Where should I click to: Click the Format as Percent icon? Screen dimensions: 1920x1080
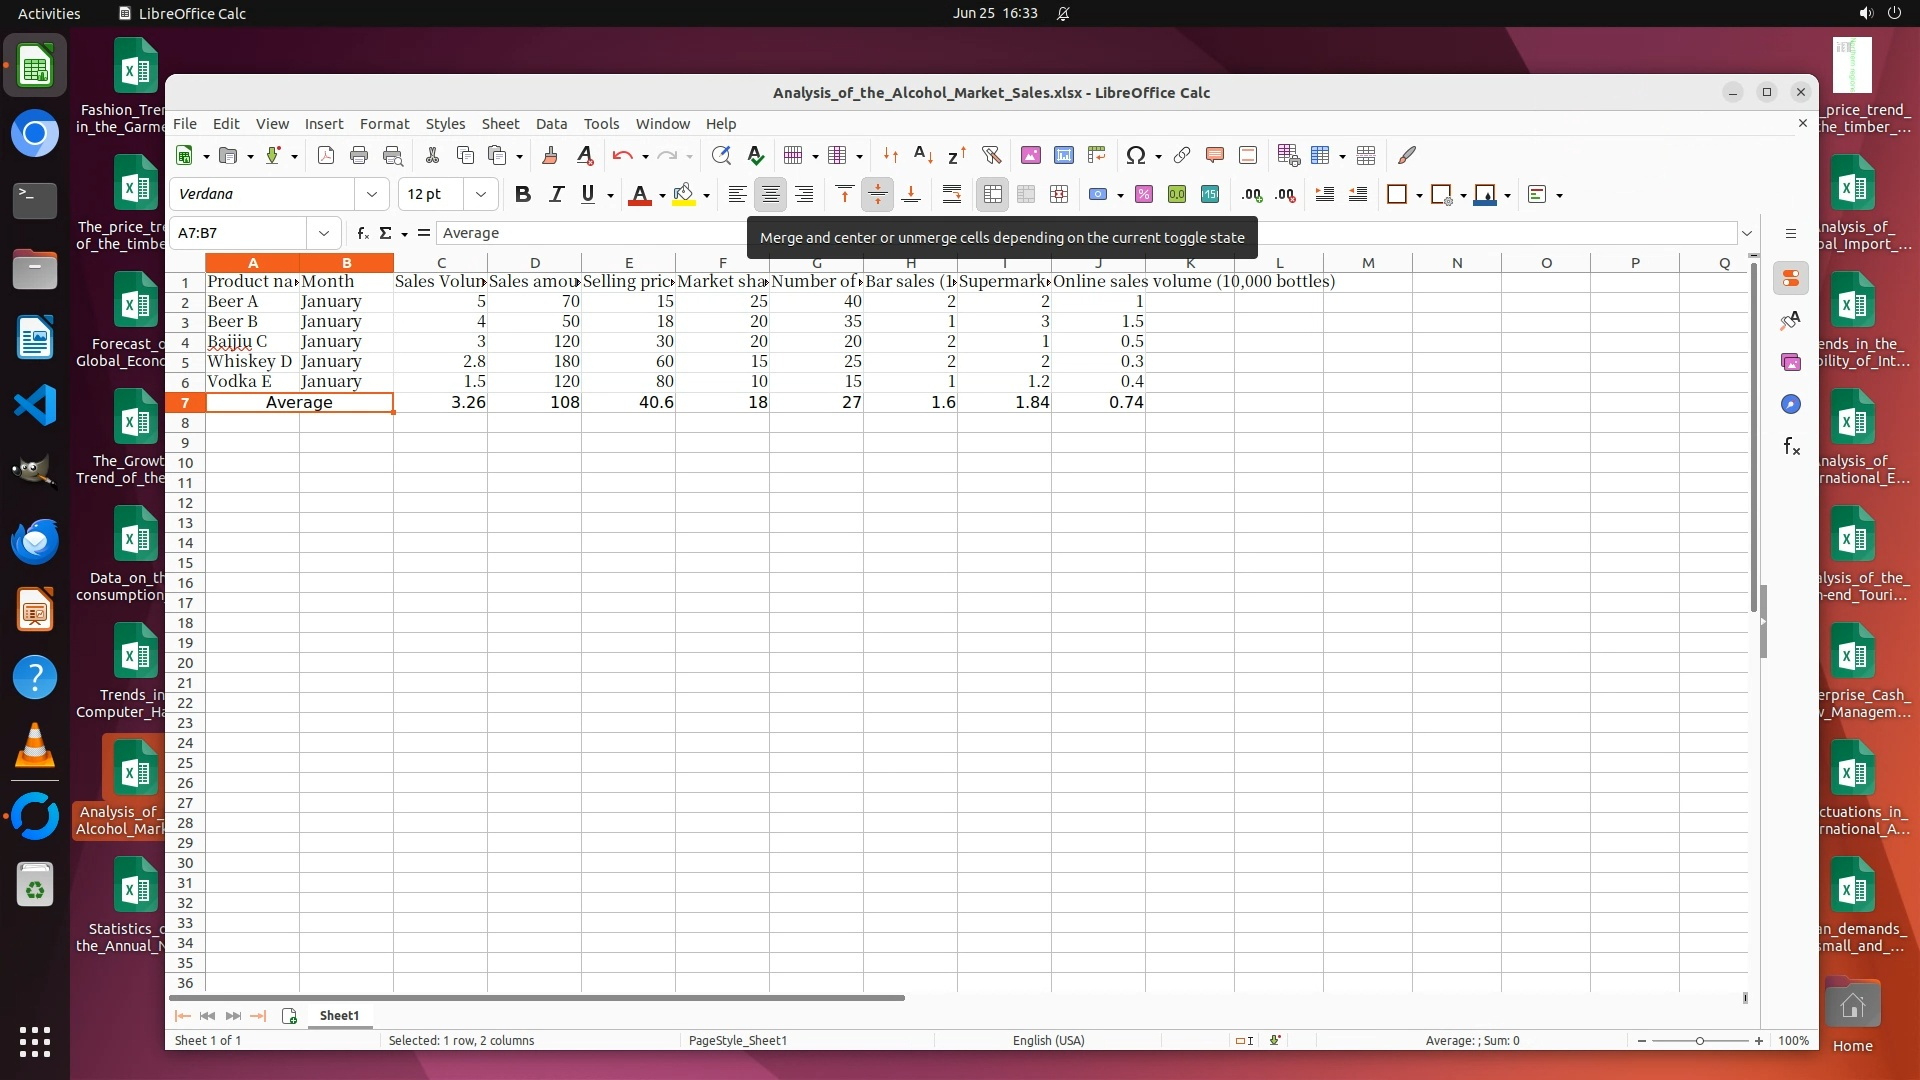(x=1144, y=195)
